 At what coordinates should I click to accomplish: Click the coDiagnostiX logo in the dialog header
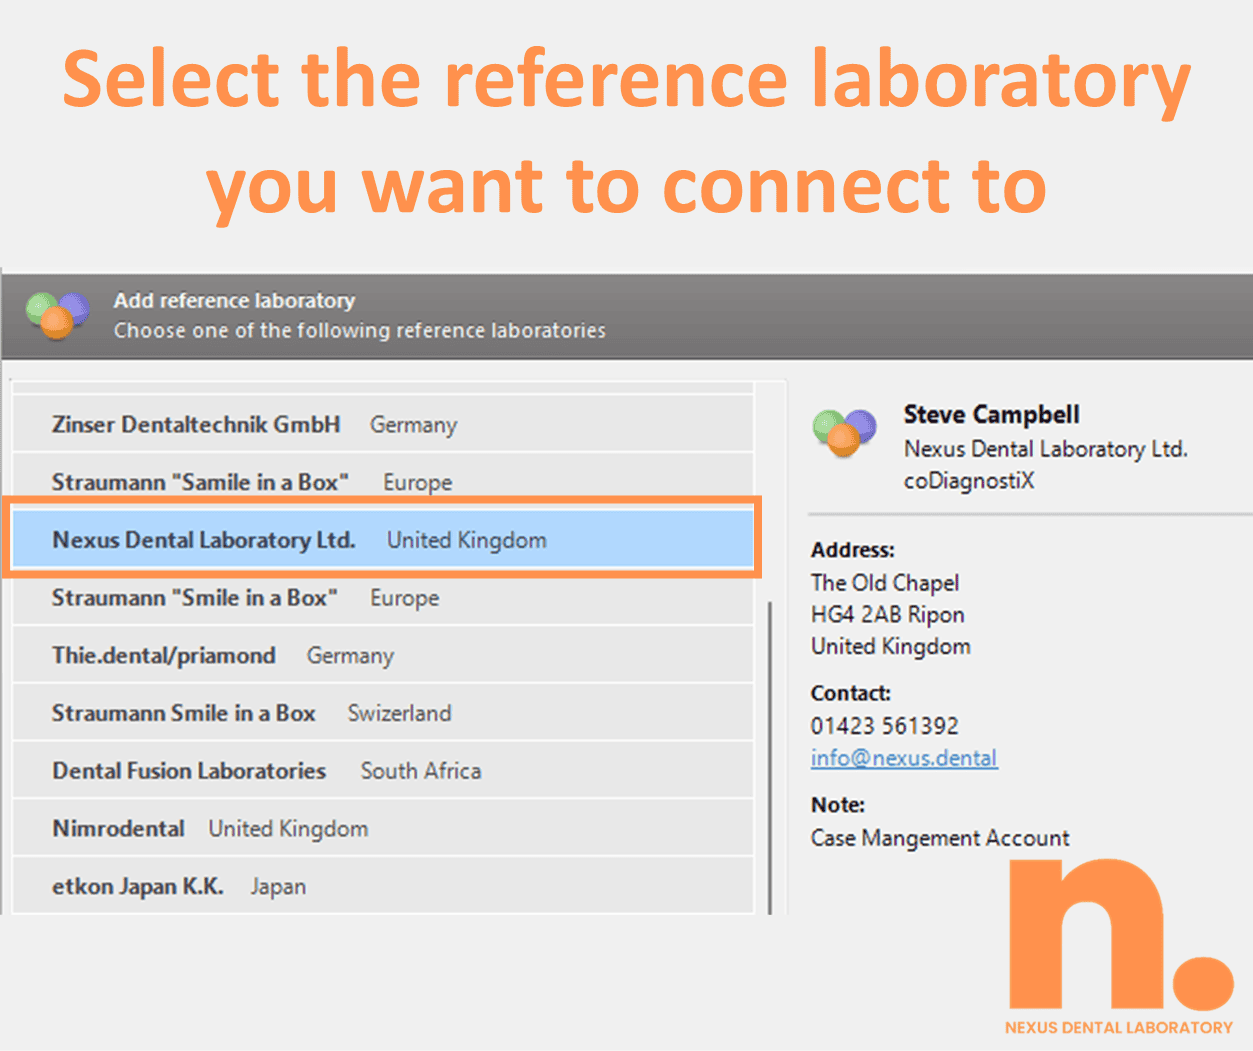click(57, 315)
